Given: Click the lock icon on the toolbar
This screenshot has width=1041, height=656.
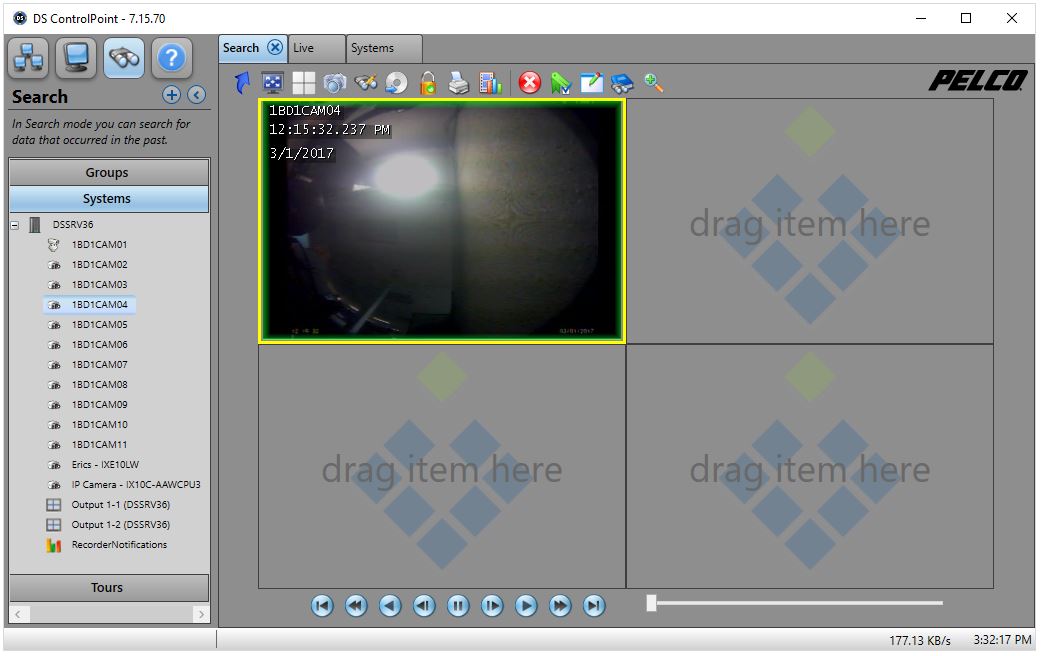Looking at the screenshot, I should (x=428, y=82).
